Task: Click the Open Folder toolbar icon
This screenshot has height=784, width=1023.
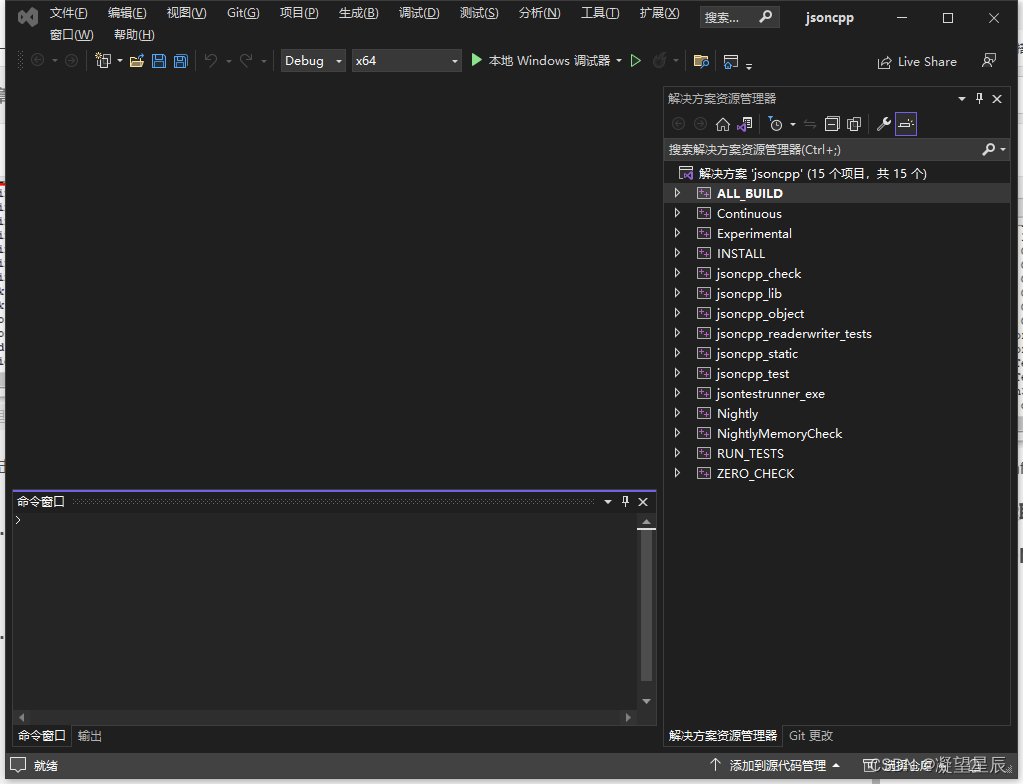Action: tap(701, 61)
